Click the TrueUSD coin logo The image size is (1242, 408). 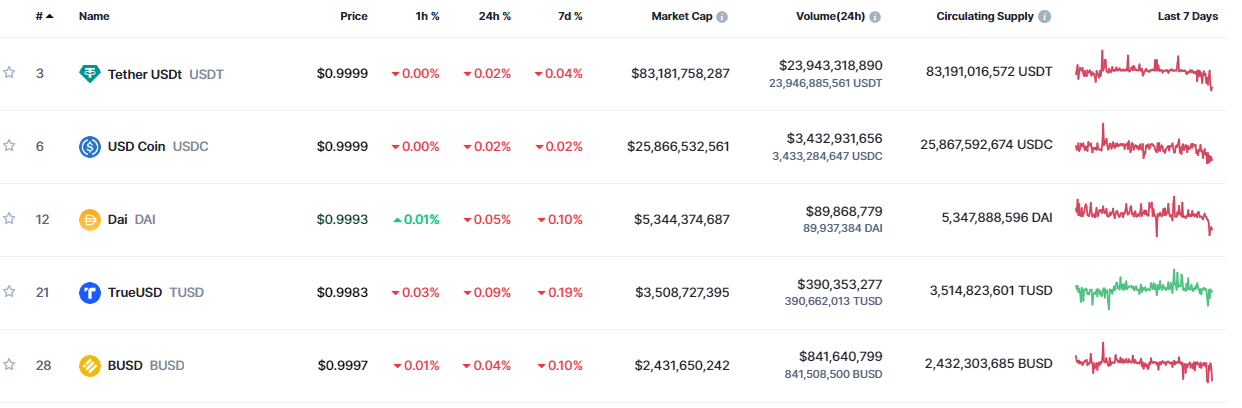90,293
